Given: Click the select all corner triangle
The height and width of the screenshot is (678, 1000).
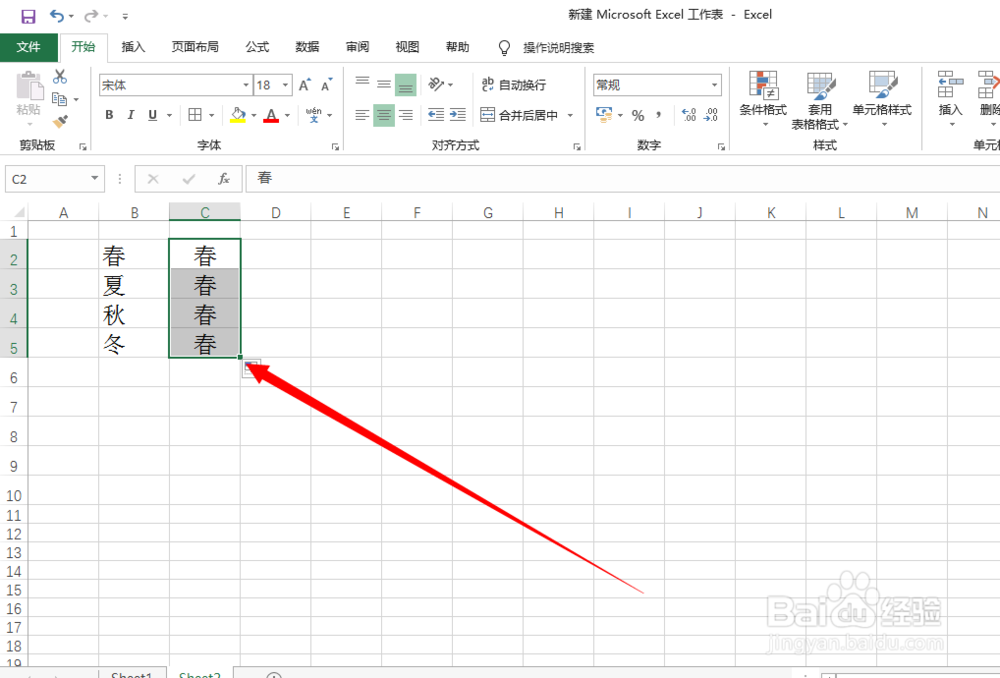Looking at the screenshot, I should pos(18,212).
